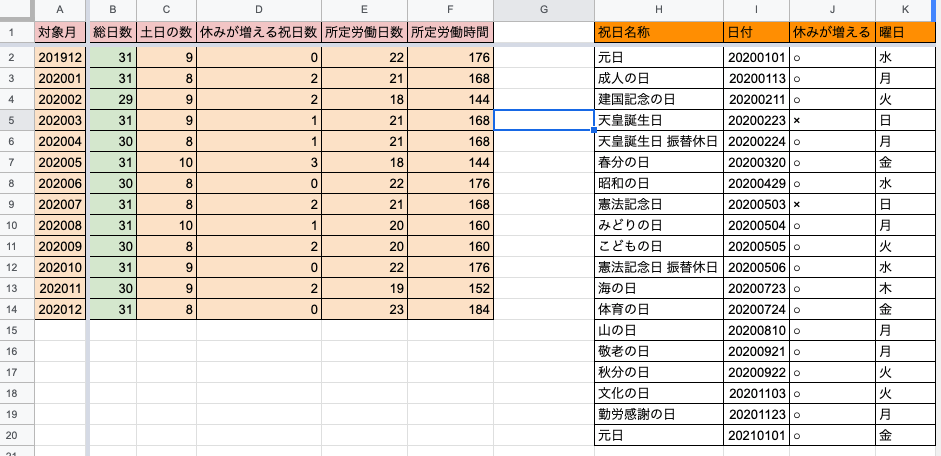Click the 山の日 cell

[659, 331]
